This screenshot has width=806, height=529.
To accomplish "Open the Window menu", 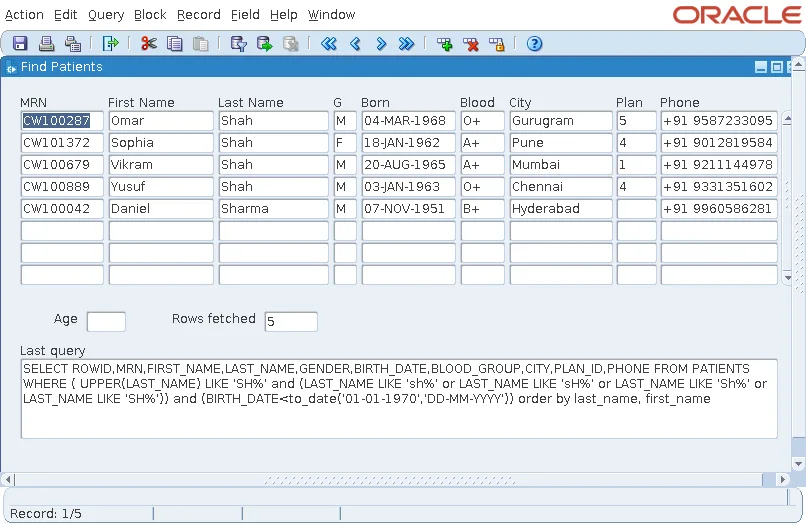I will coord(332,15).
